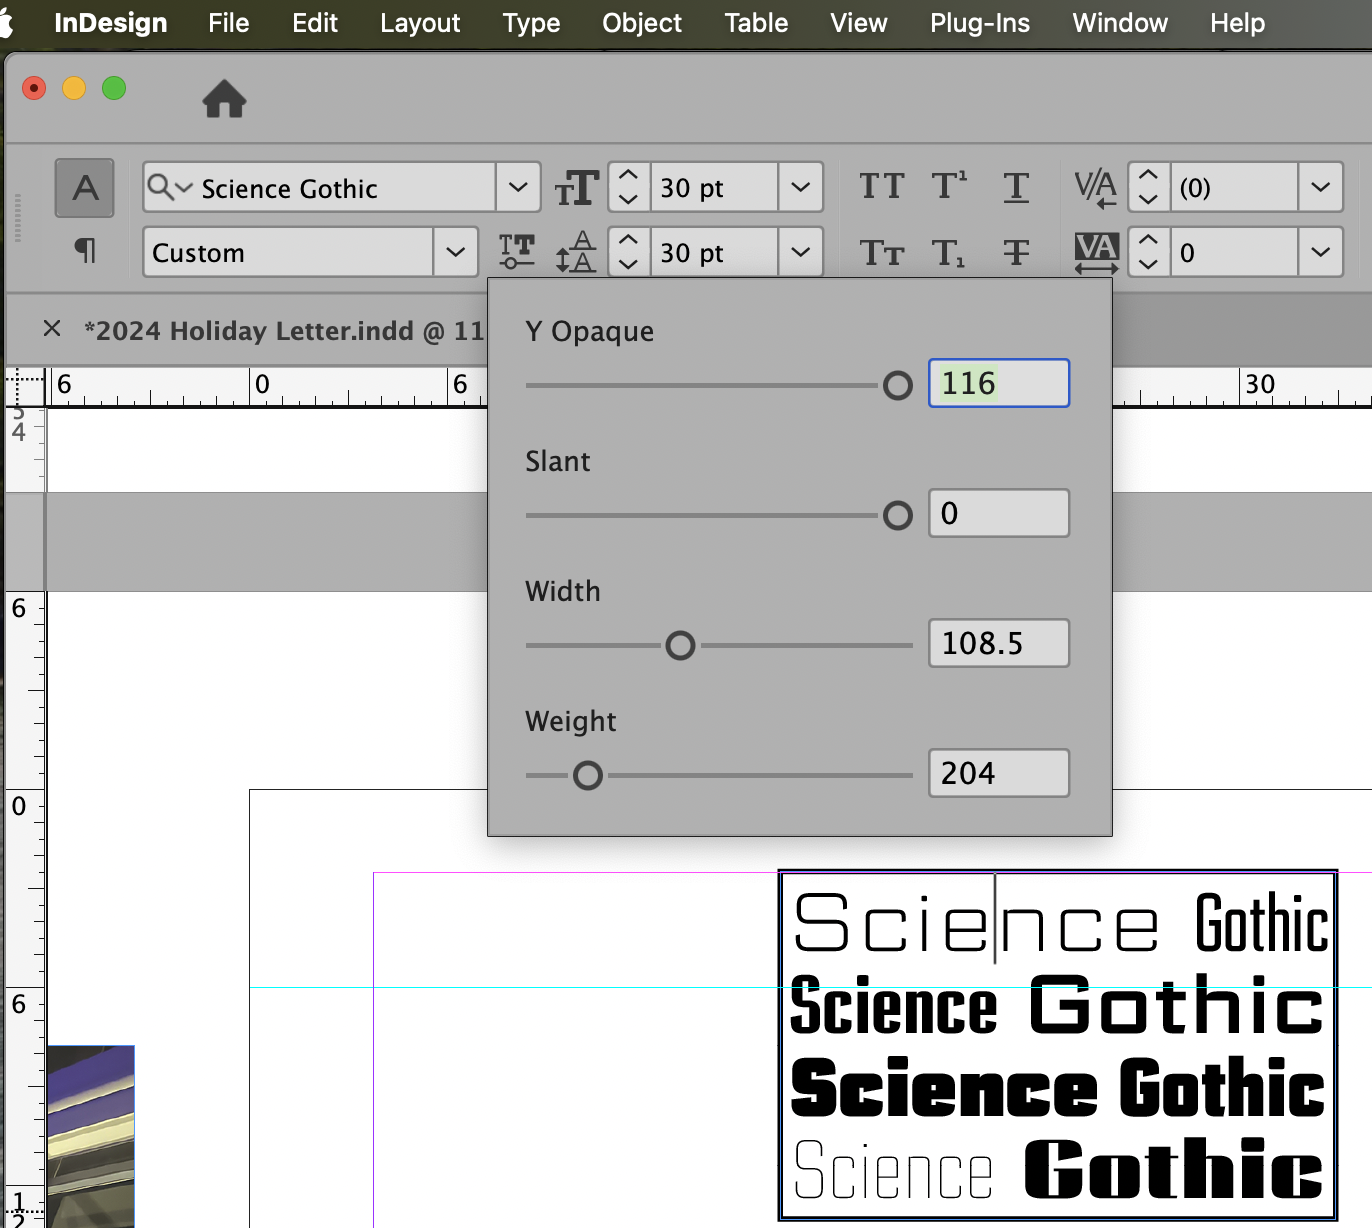Click the ruler origin crosshair
1372x1228 pixels.
click(x=25, y=385)
